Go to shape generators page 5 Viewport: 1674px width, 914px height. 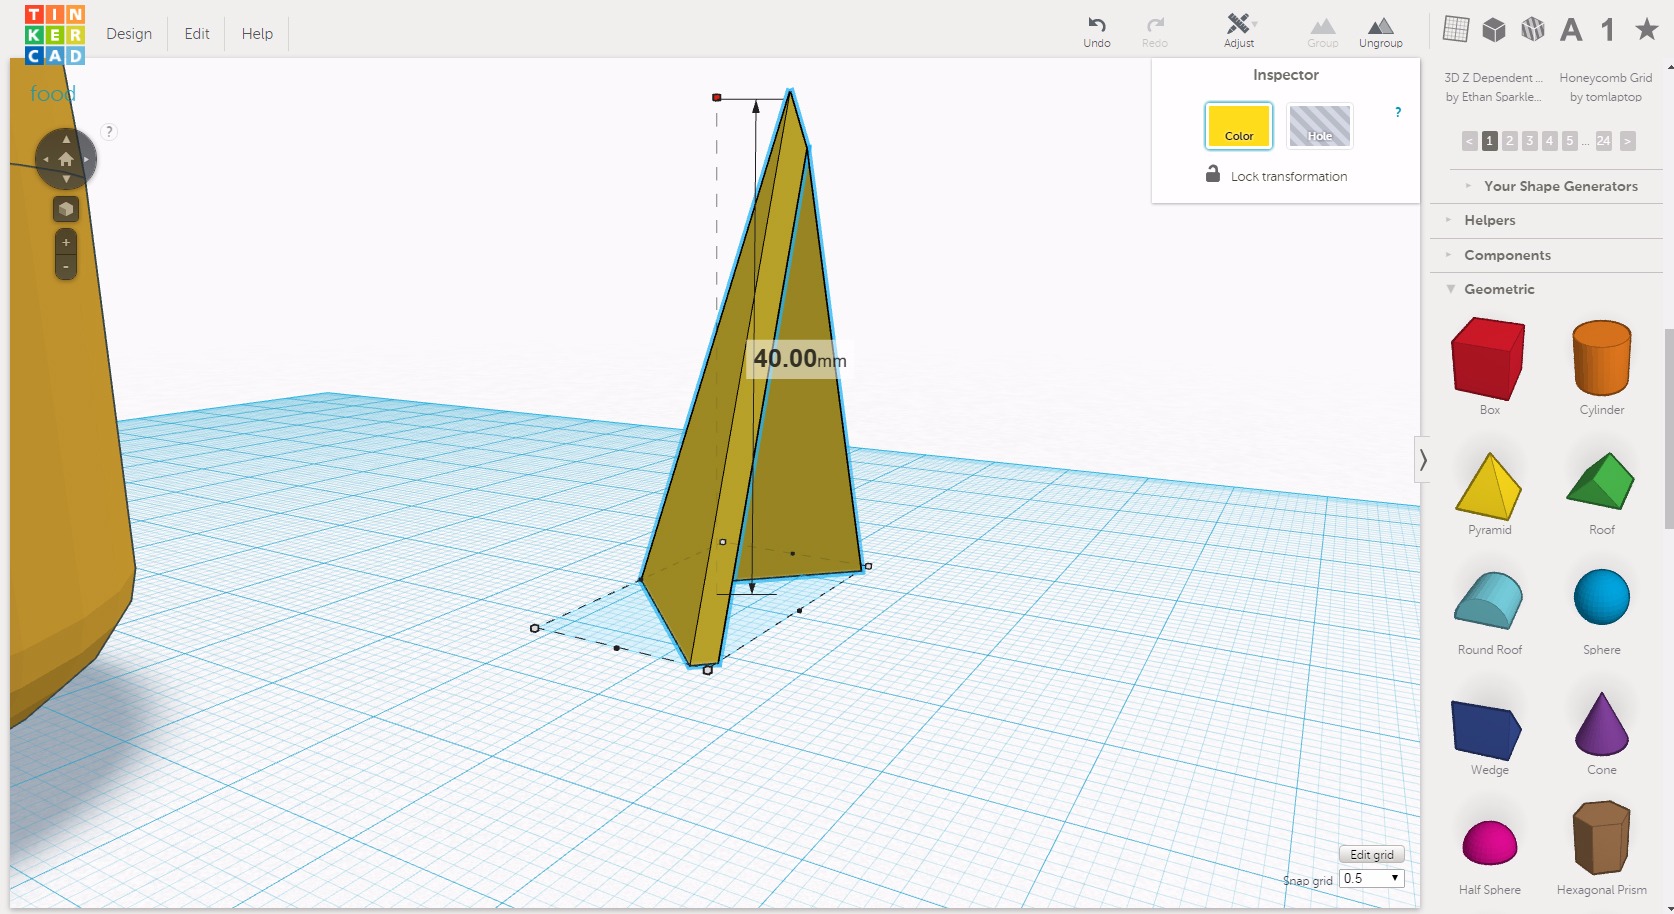1569,141
